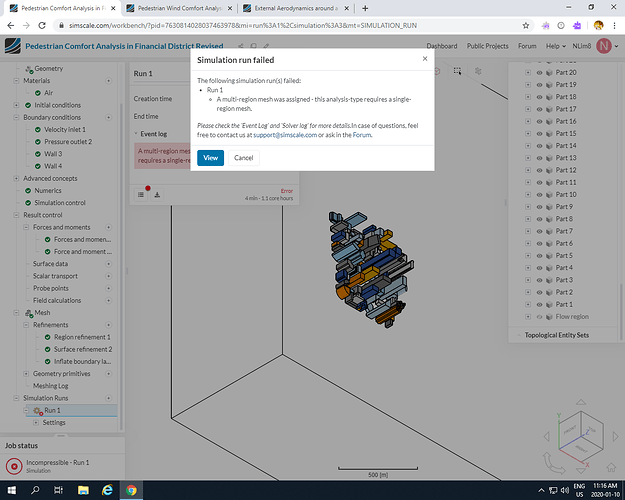This screenshot has width=625, height=500.
Task: Click the Geometry node icon in tree
Action: pyautogui.click(x=28, y=69)
